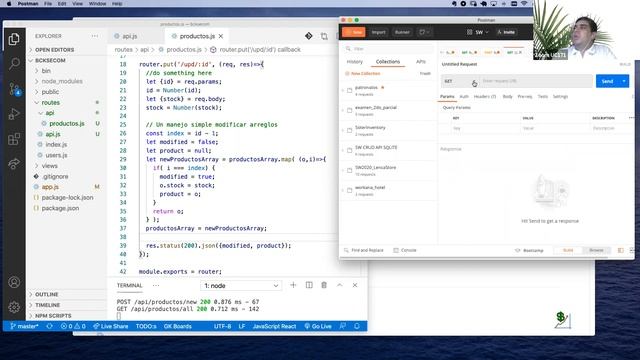This screenshot has width=640, height=360.
Task: Expand the TIMELINE section
Action: [x=47, y=305]
